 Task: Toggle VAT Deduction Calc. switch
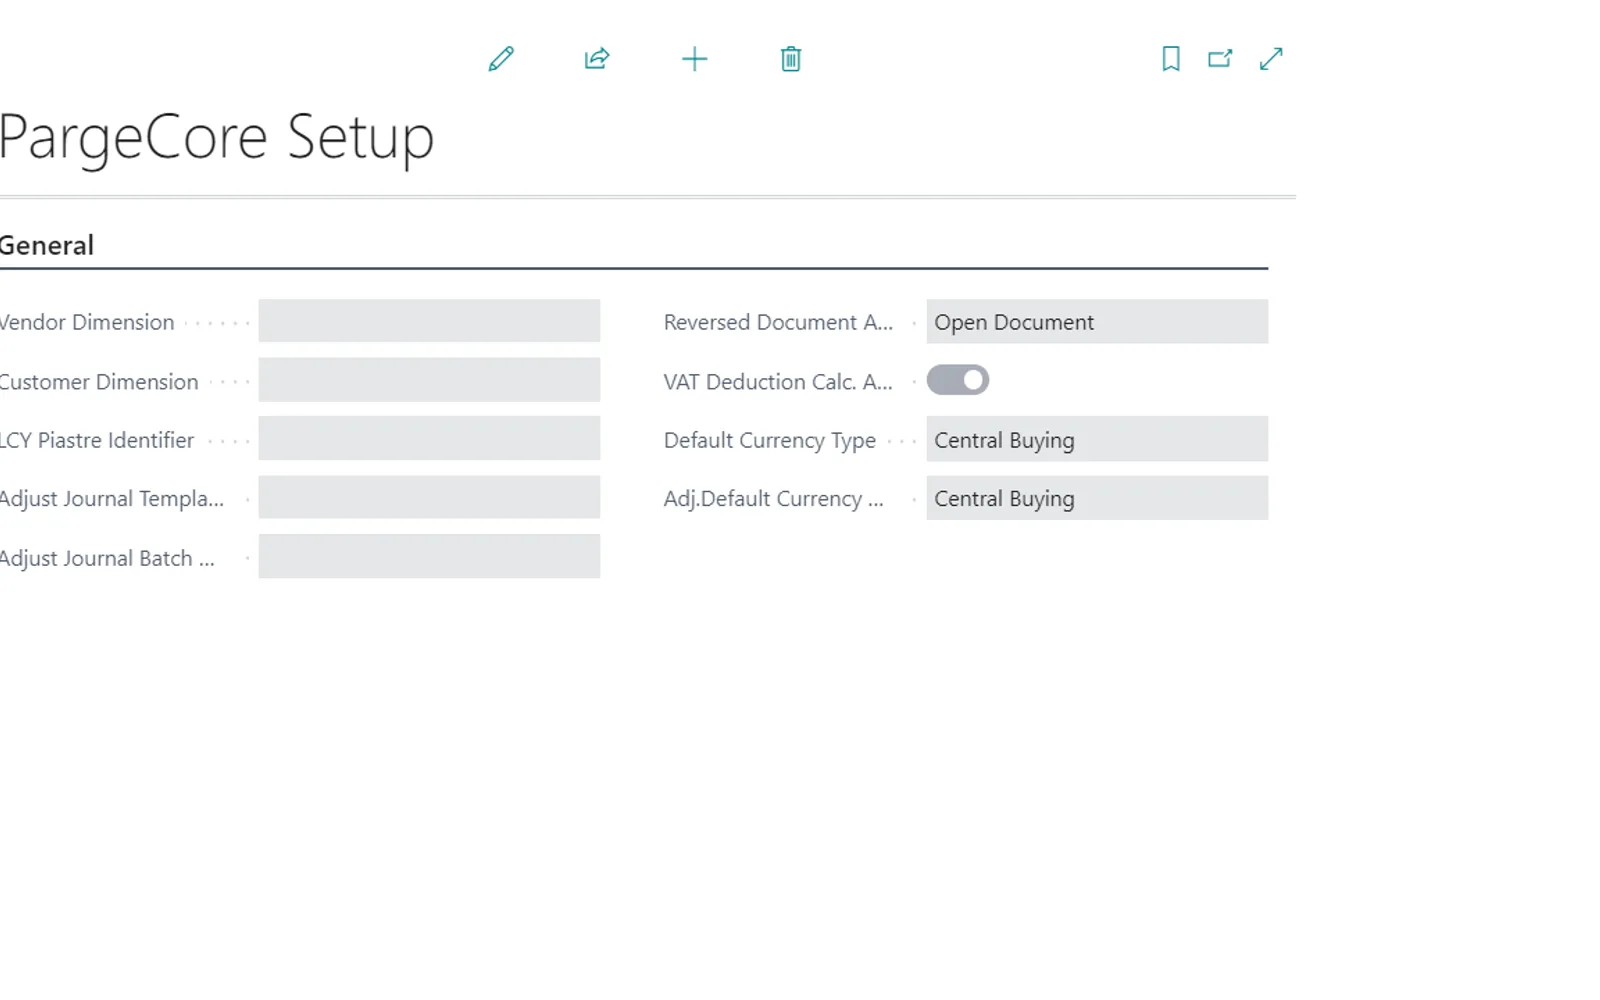958,380
